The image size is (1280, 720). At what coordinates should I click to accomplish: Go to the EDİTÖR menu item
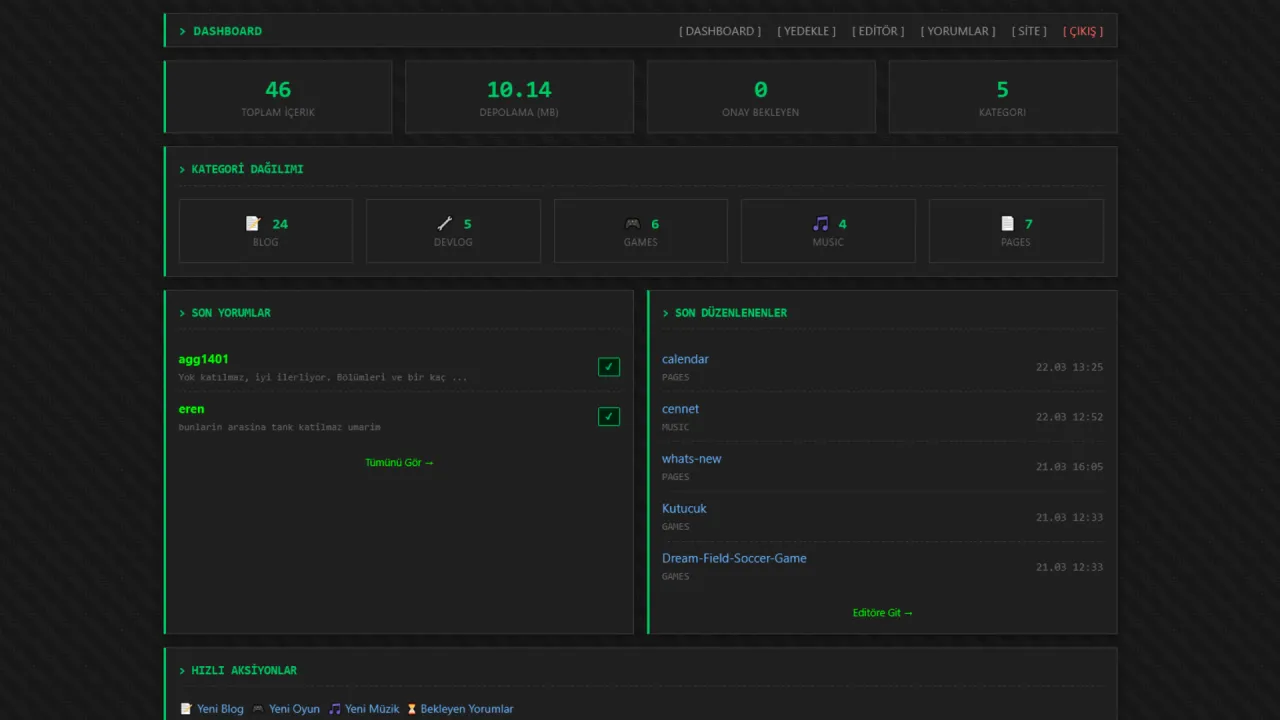(x=878, y=31)
